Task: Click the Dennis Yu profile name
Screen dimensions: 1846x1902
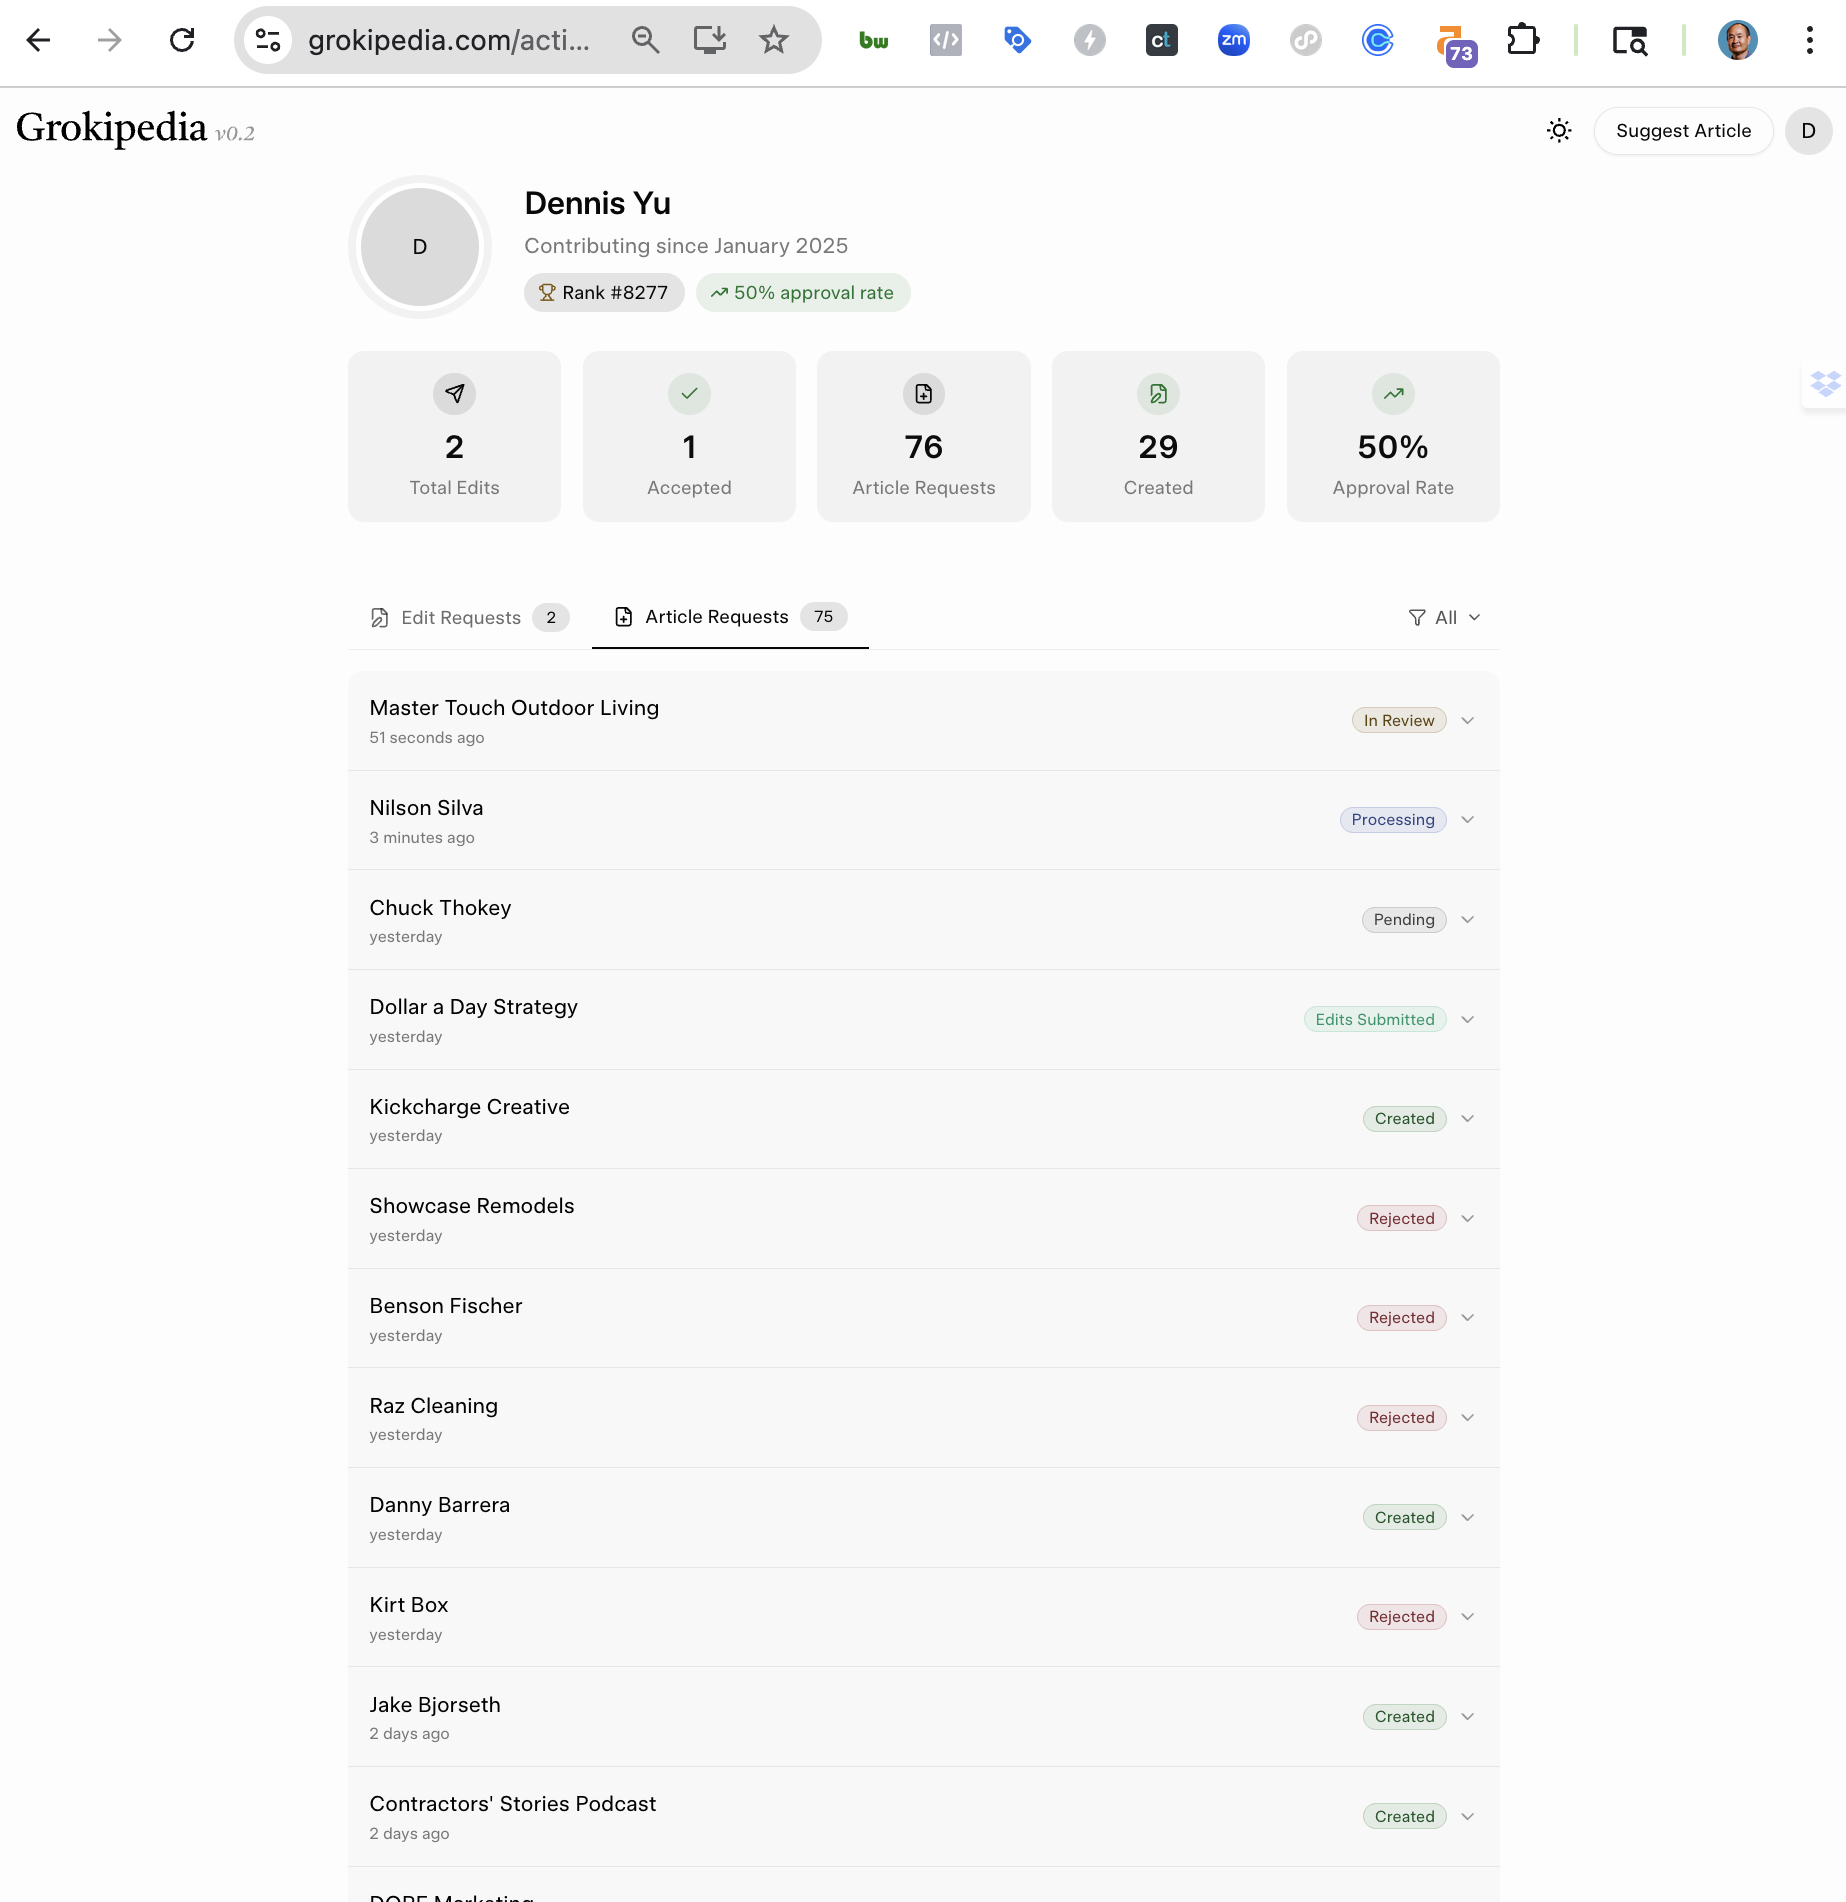Action: click(598, 203)
